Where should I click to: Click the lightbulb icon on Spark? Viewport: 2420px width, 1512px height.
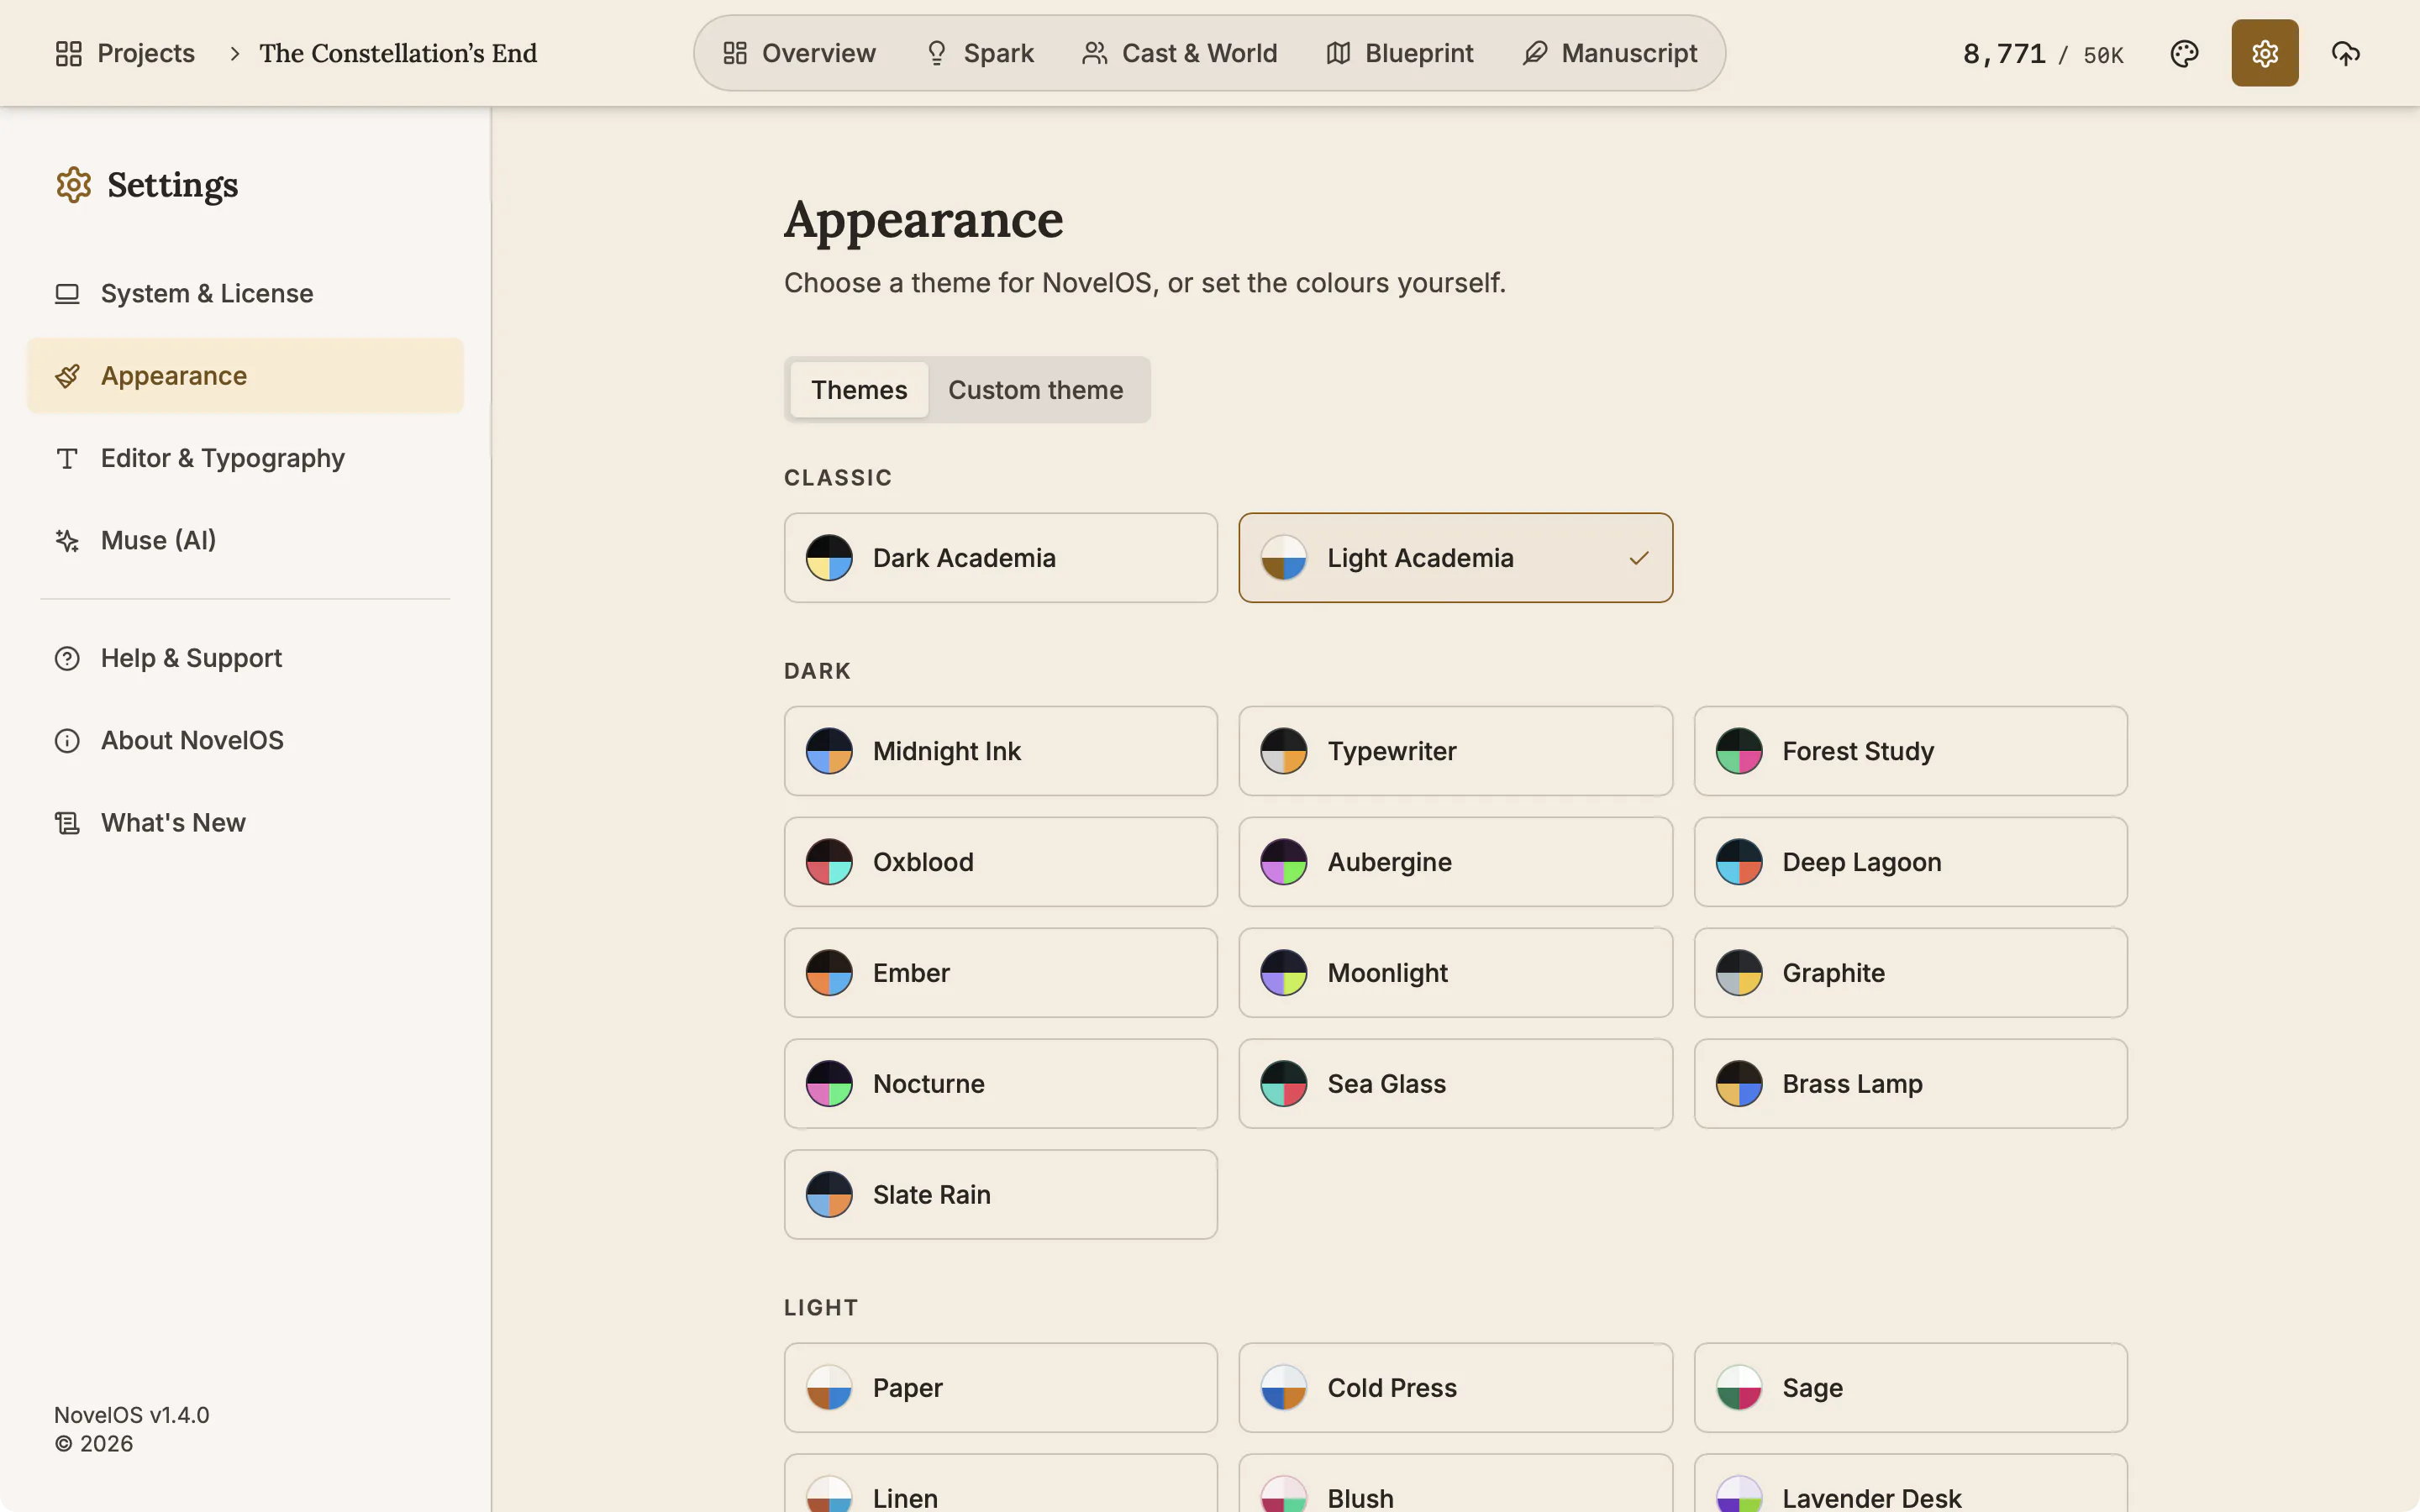[x=936, y=53]
